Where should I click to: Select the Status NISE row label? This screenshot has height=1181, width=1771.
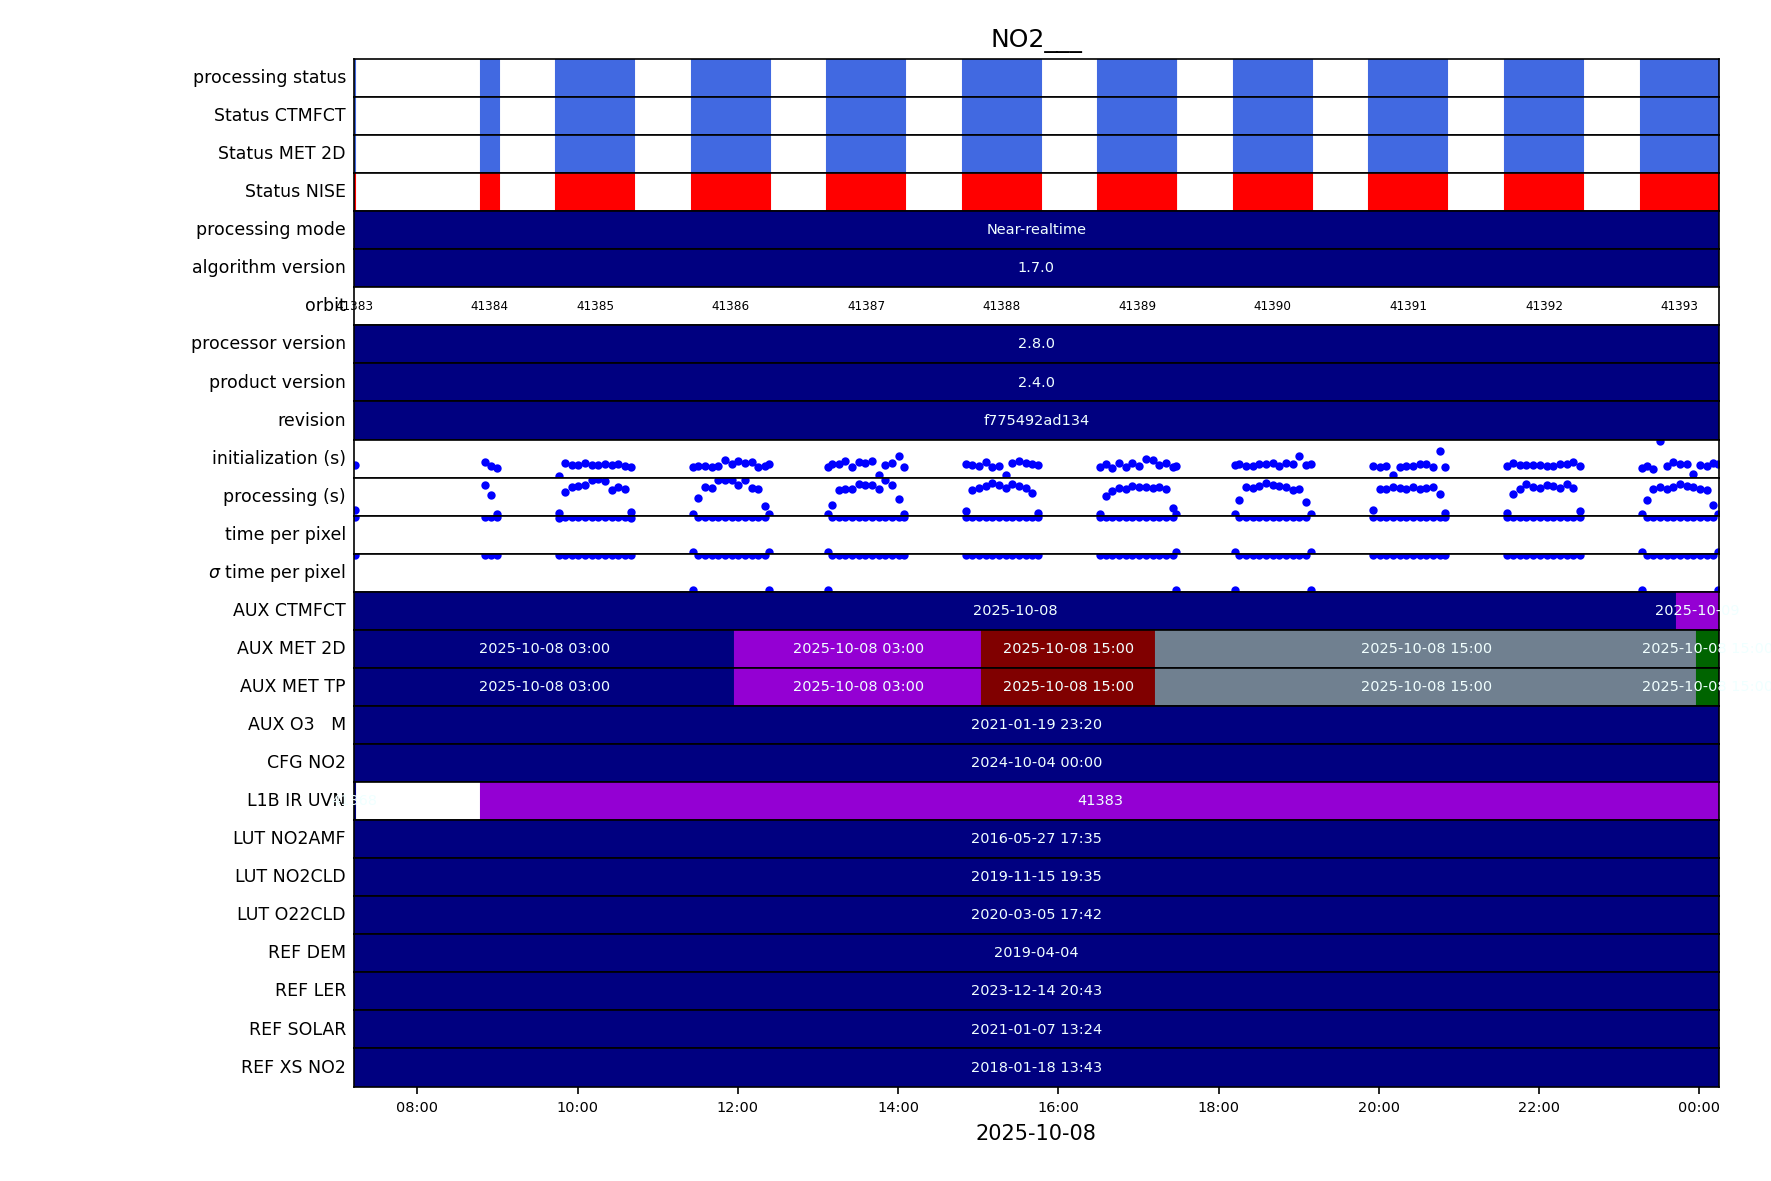295,191
